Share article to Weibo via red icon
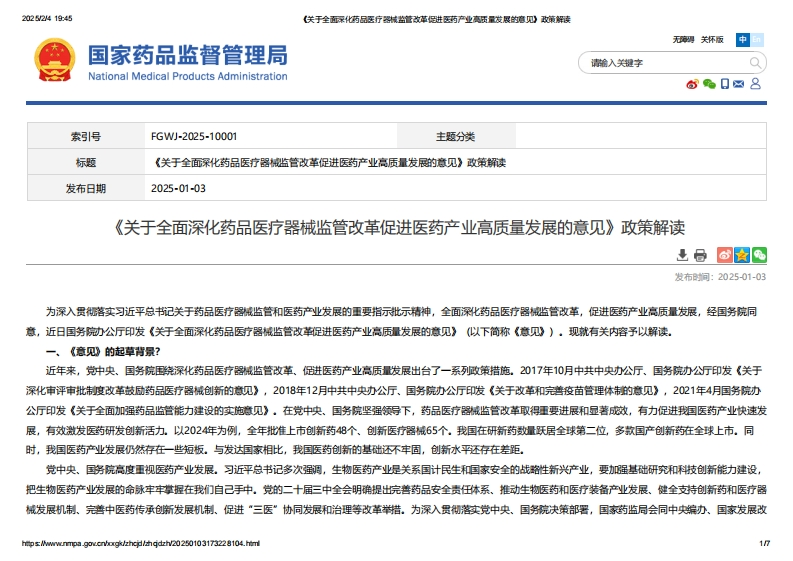This screenshot has height=561, width=793. tap(725, 255)
